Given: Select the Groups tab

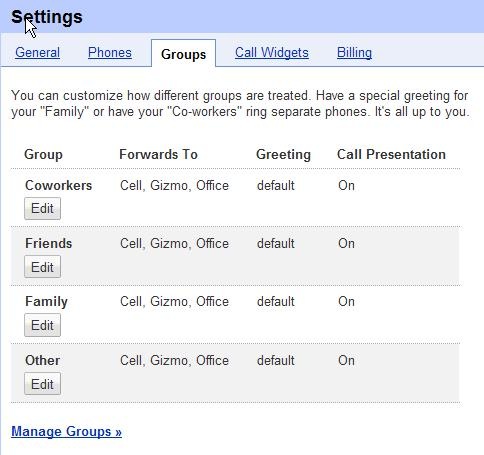Looking at the screenshot, I should coord(183,54).
